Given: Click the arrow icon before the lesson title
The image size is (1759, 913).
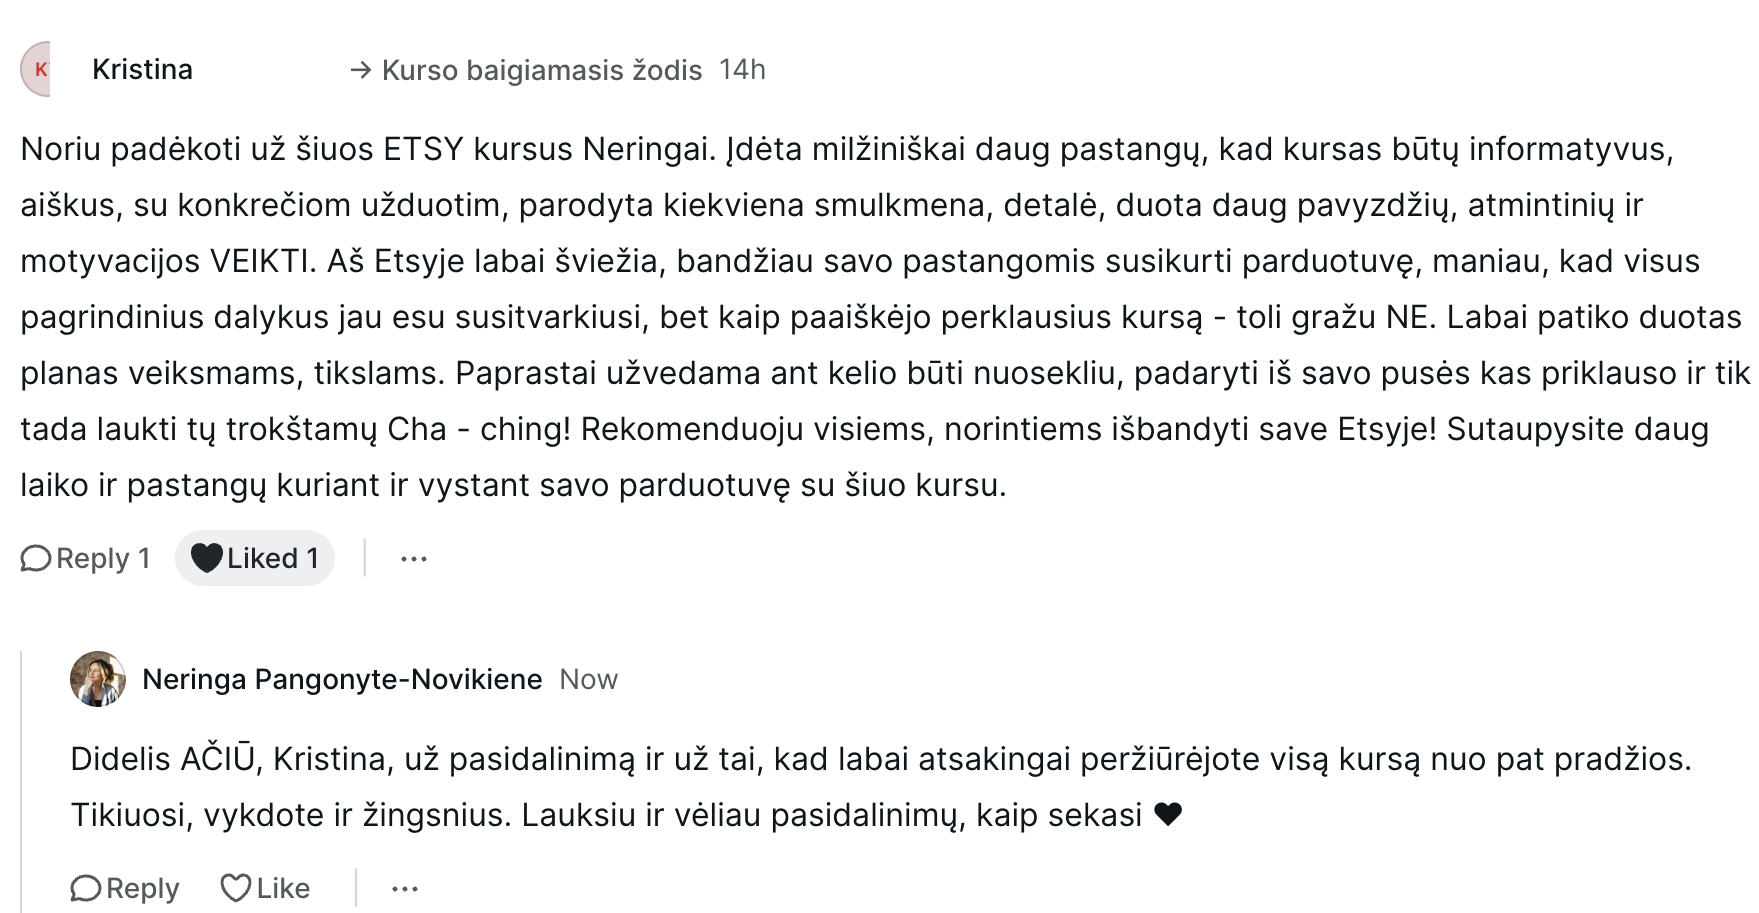Looking at the screenshot, I should 360,70.
